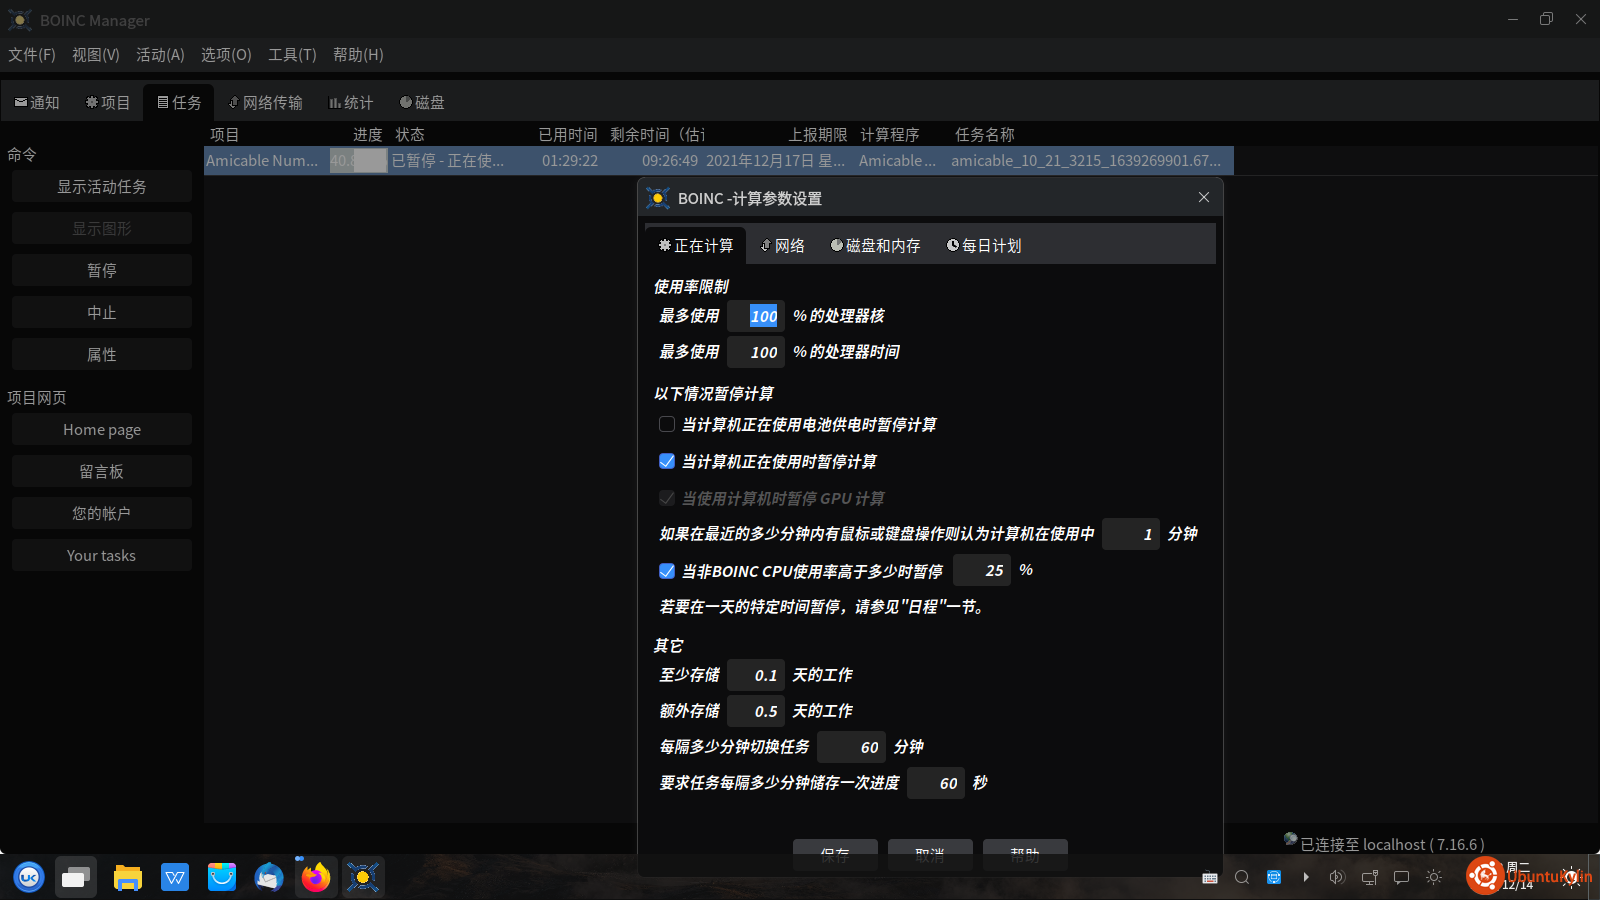
Task: Open the volume control tray icon
Action: 1337,877
